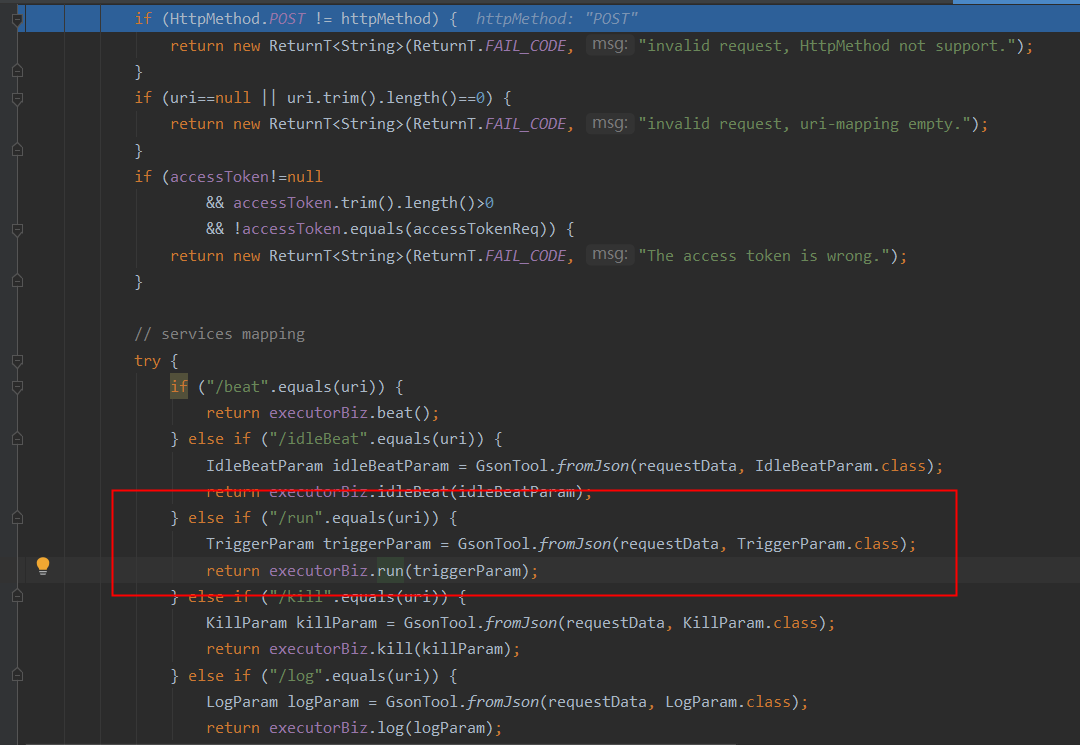Click logParam variable declaration name
The width and height of the screenshot is (1080, 745).
coord(323,702)
